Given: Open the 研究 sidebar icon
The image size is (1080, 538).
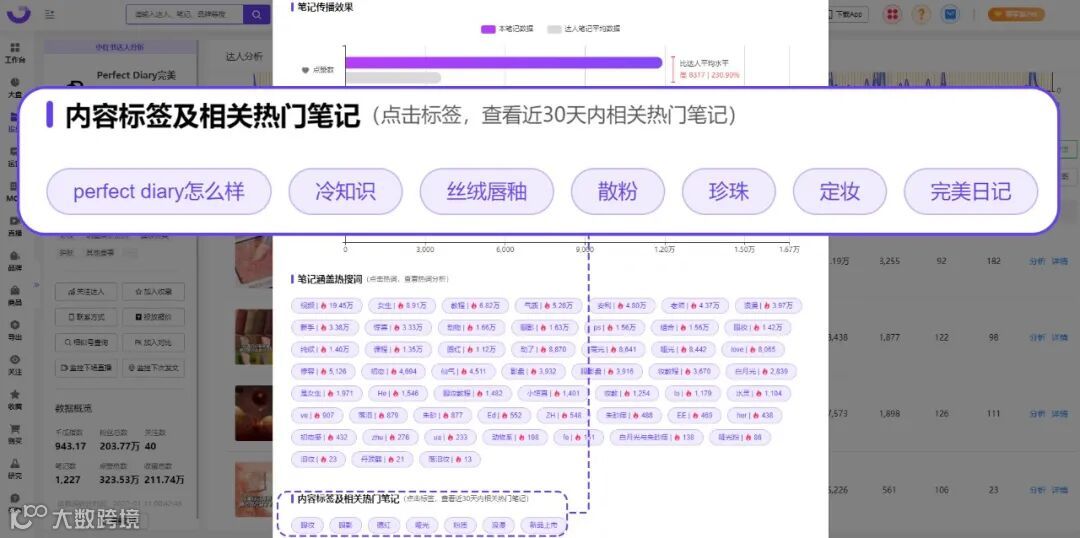Looking at the screenshot, I should click(x=14, y=468).
